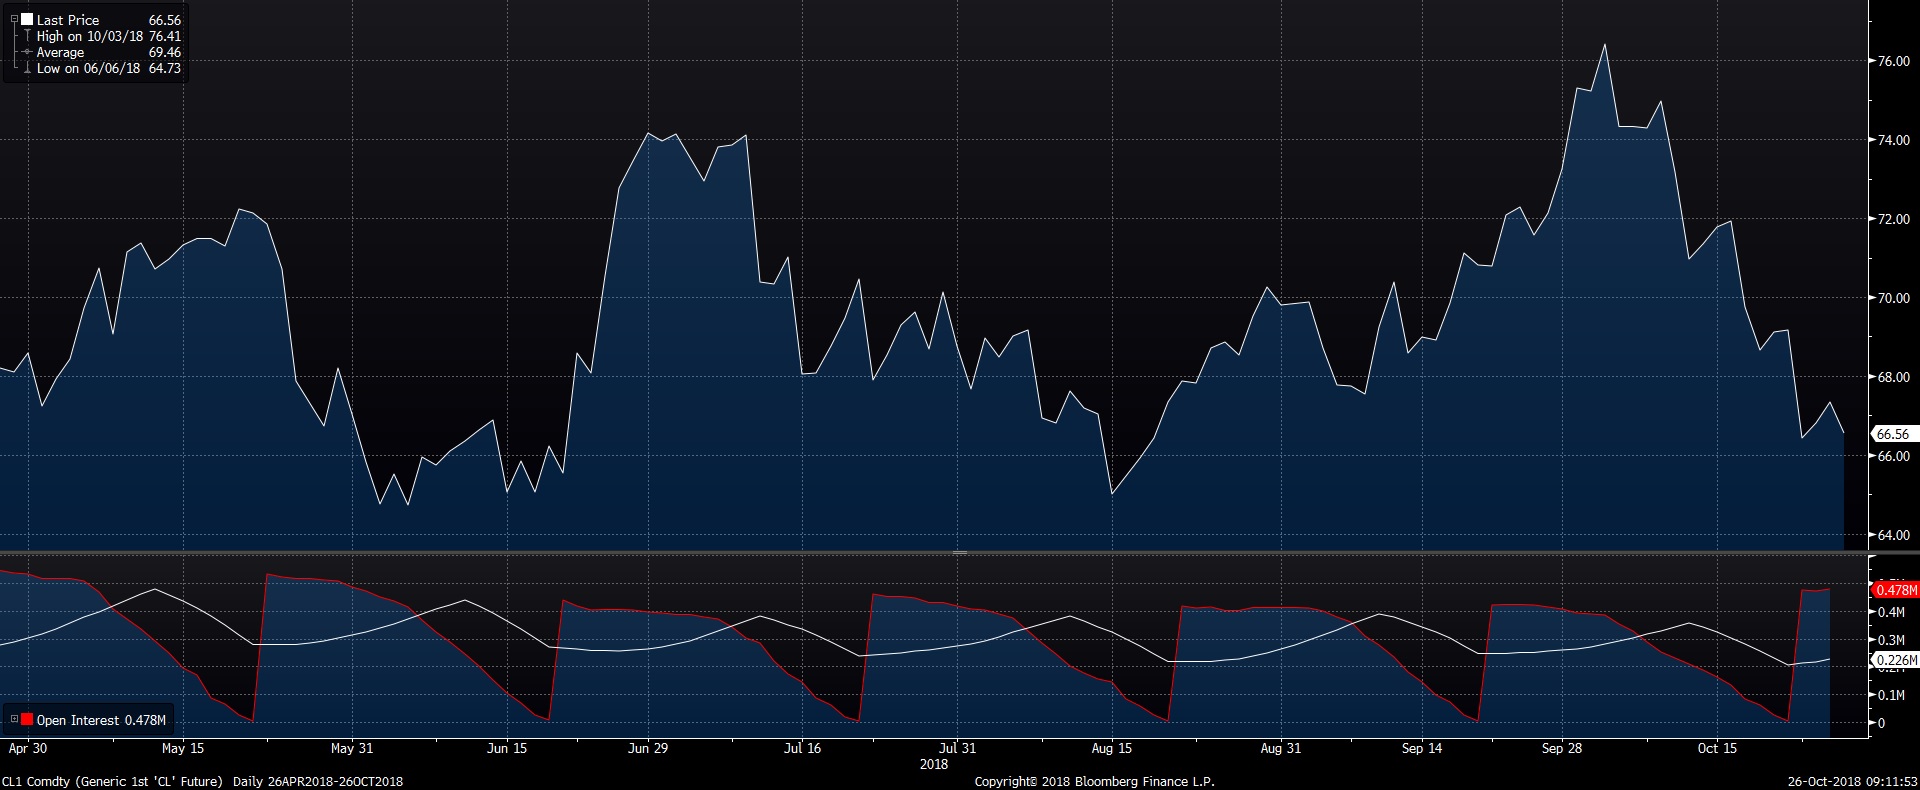Click the 72.00 price axis label

point(1893,219)
